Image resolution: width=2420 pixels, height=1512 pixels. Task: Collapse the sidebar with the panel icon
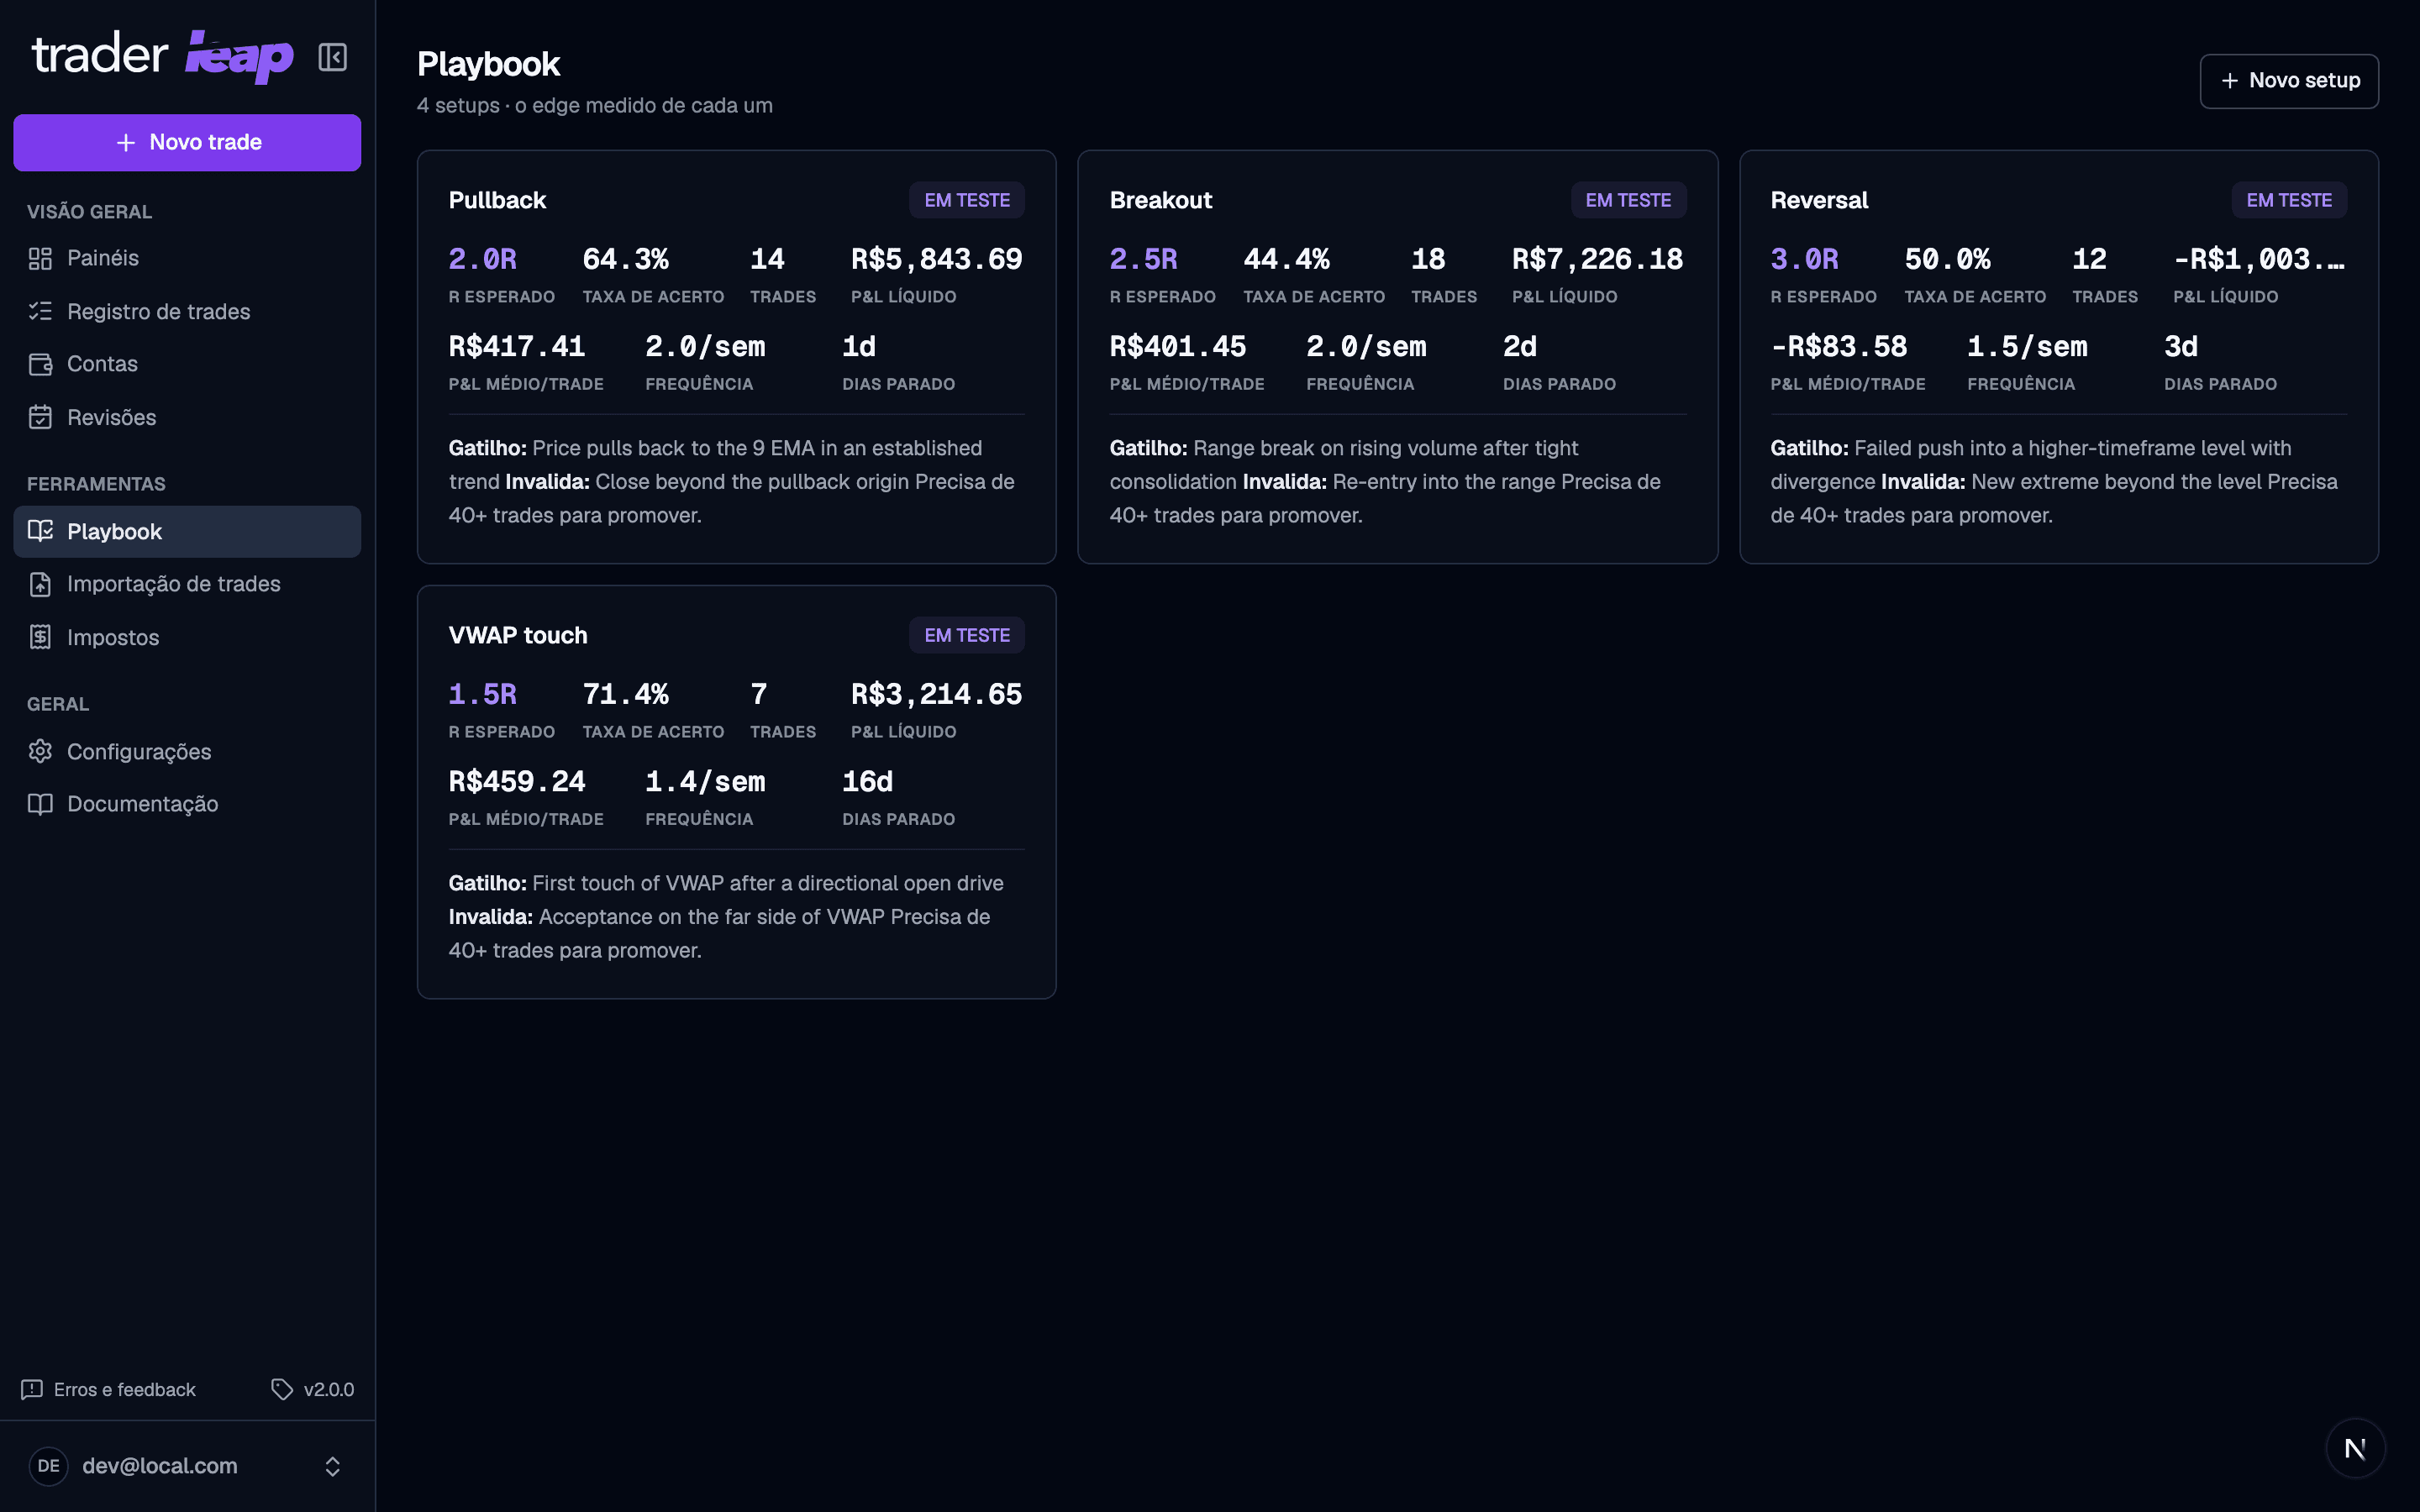click(x=332, y=57)
